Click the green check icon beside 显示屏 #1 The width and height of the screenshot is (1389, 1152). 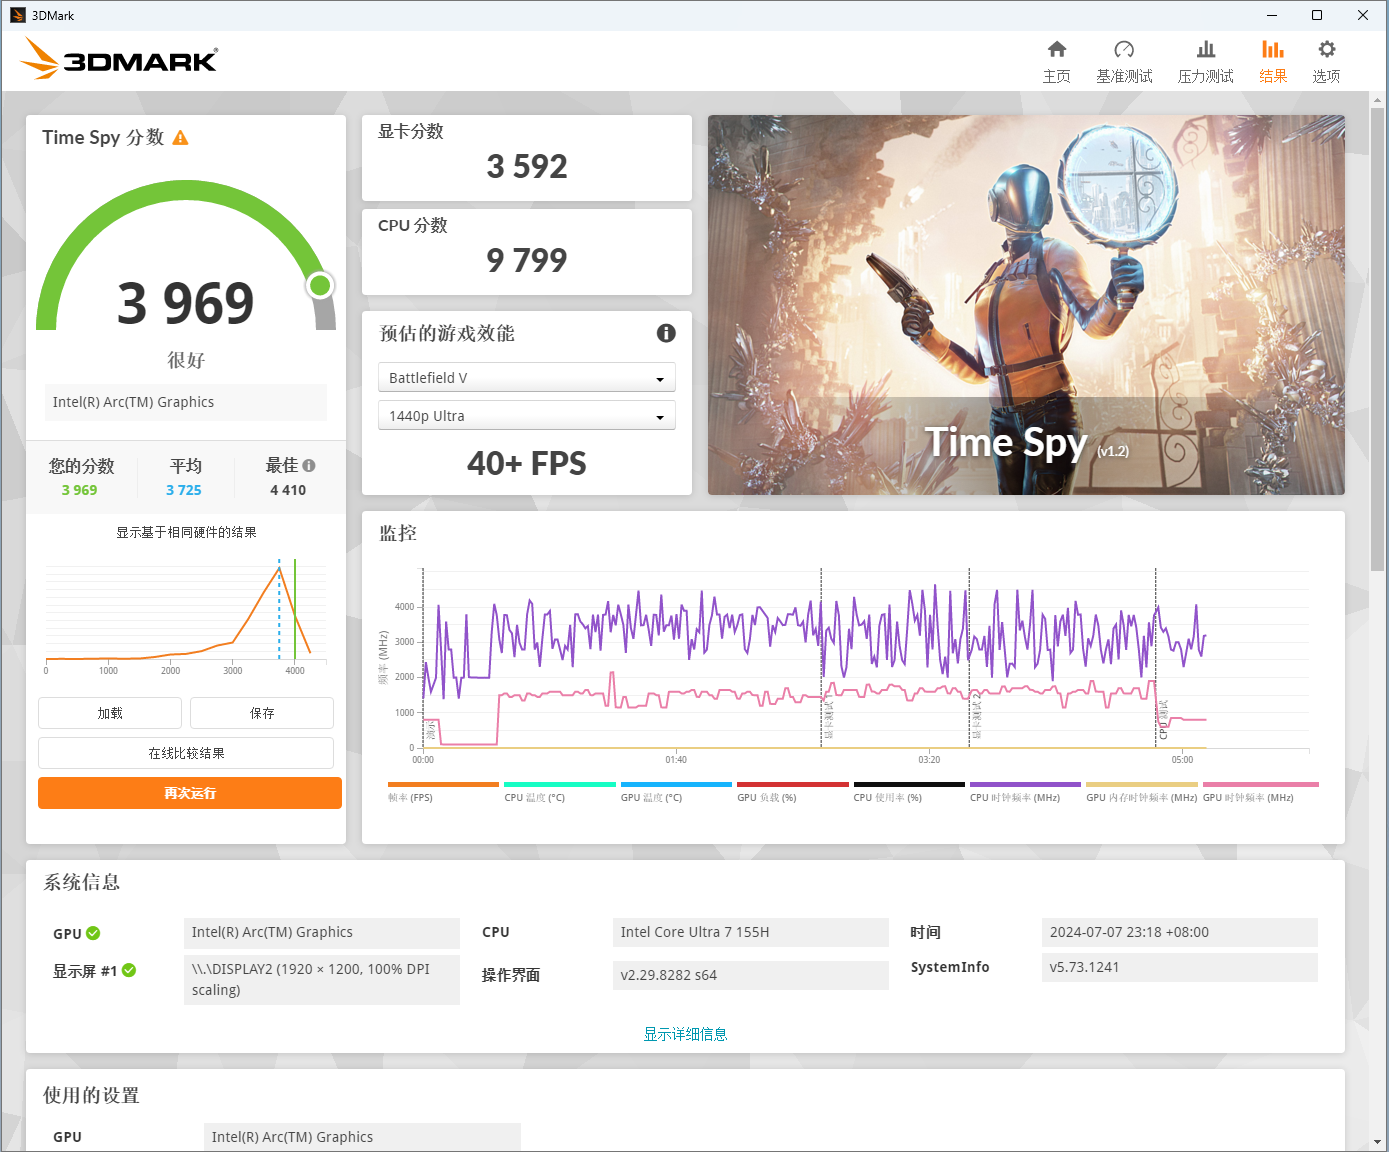click(x=129, y=970)
